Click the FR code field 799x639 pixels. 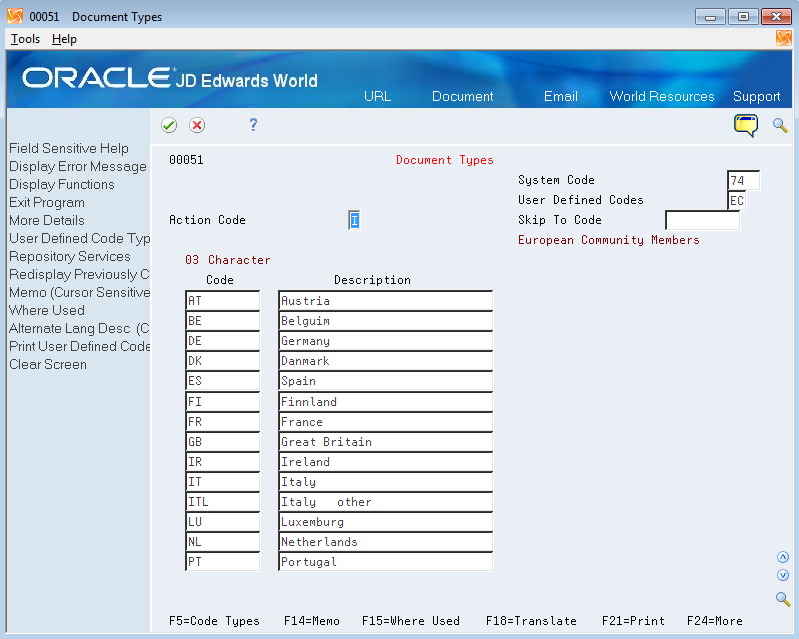point(223,421)
